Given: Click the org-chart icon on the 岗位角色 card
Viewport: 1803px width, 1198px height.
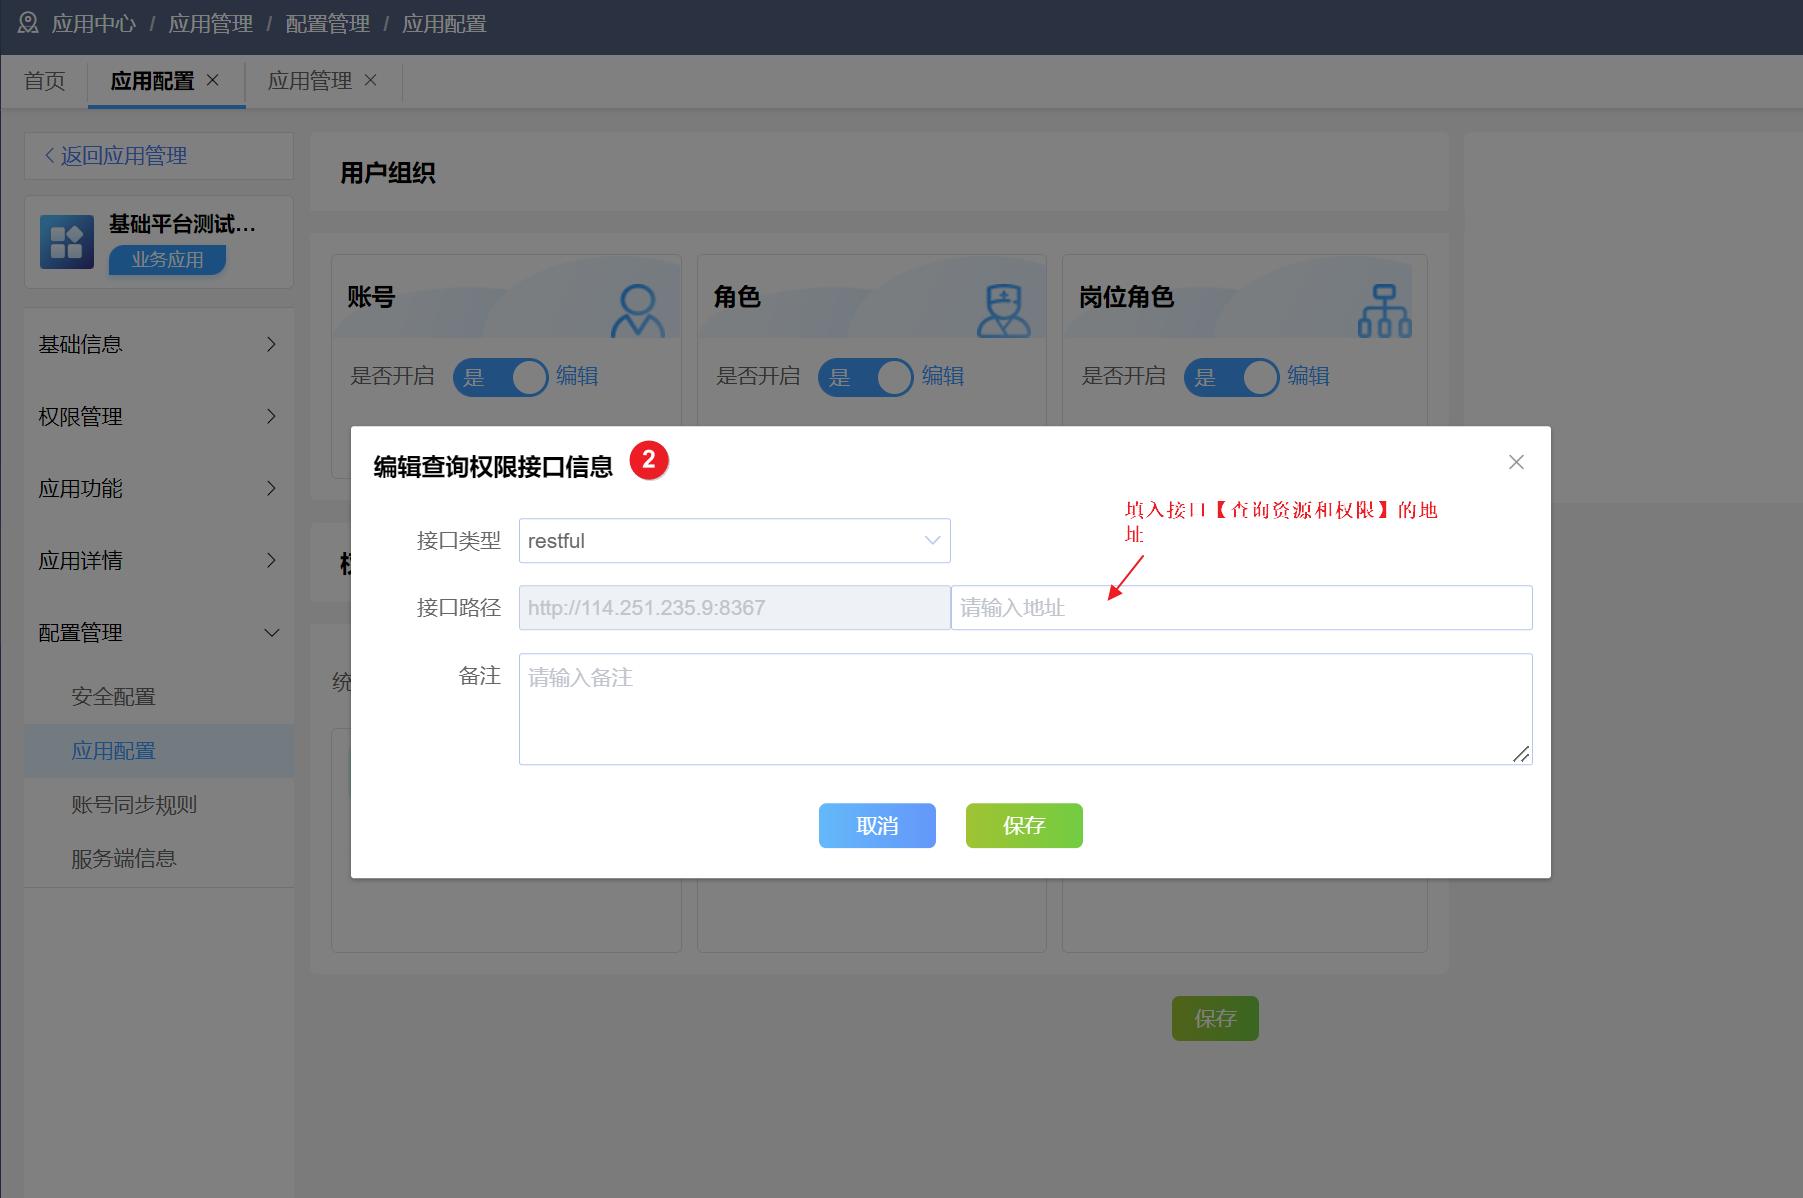Looking at the screenshot, I should (x=1384, y=311).
